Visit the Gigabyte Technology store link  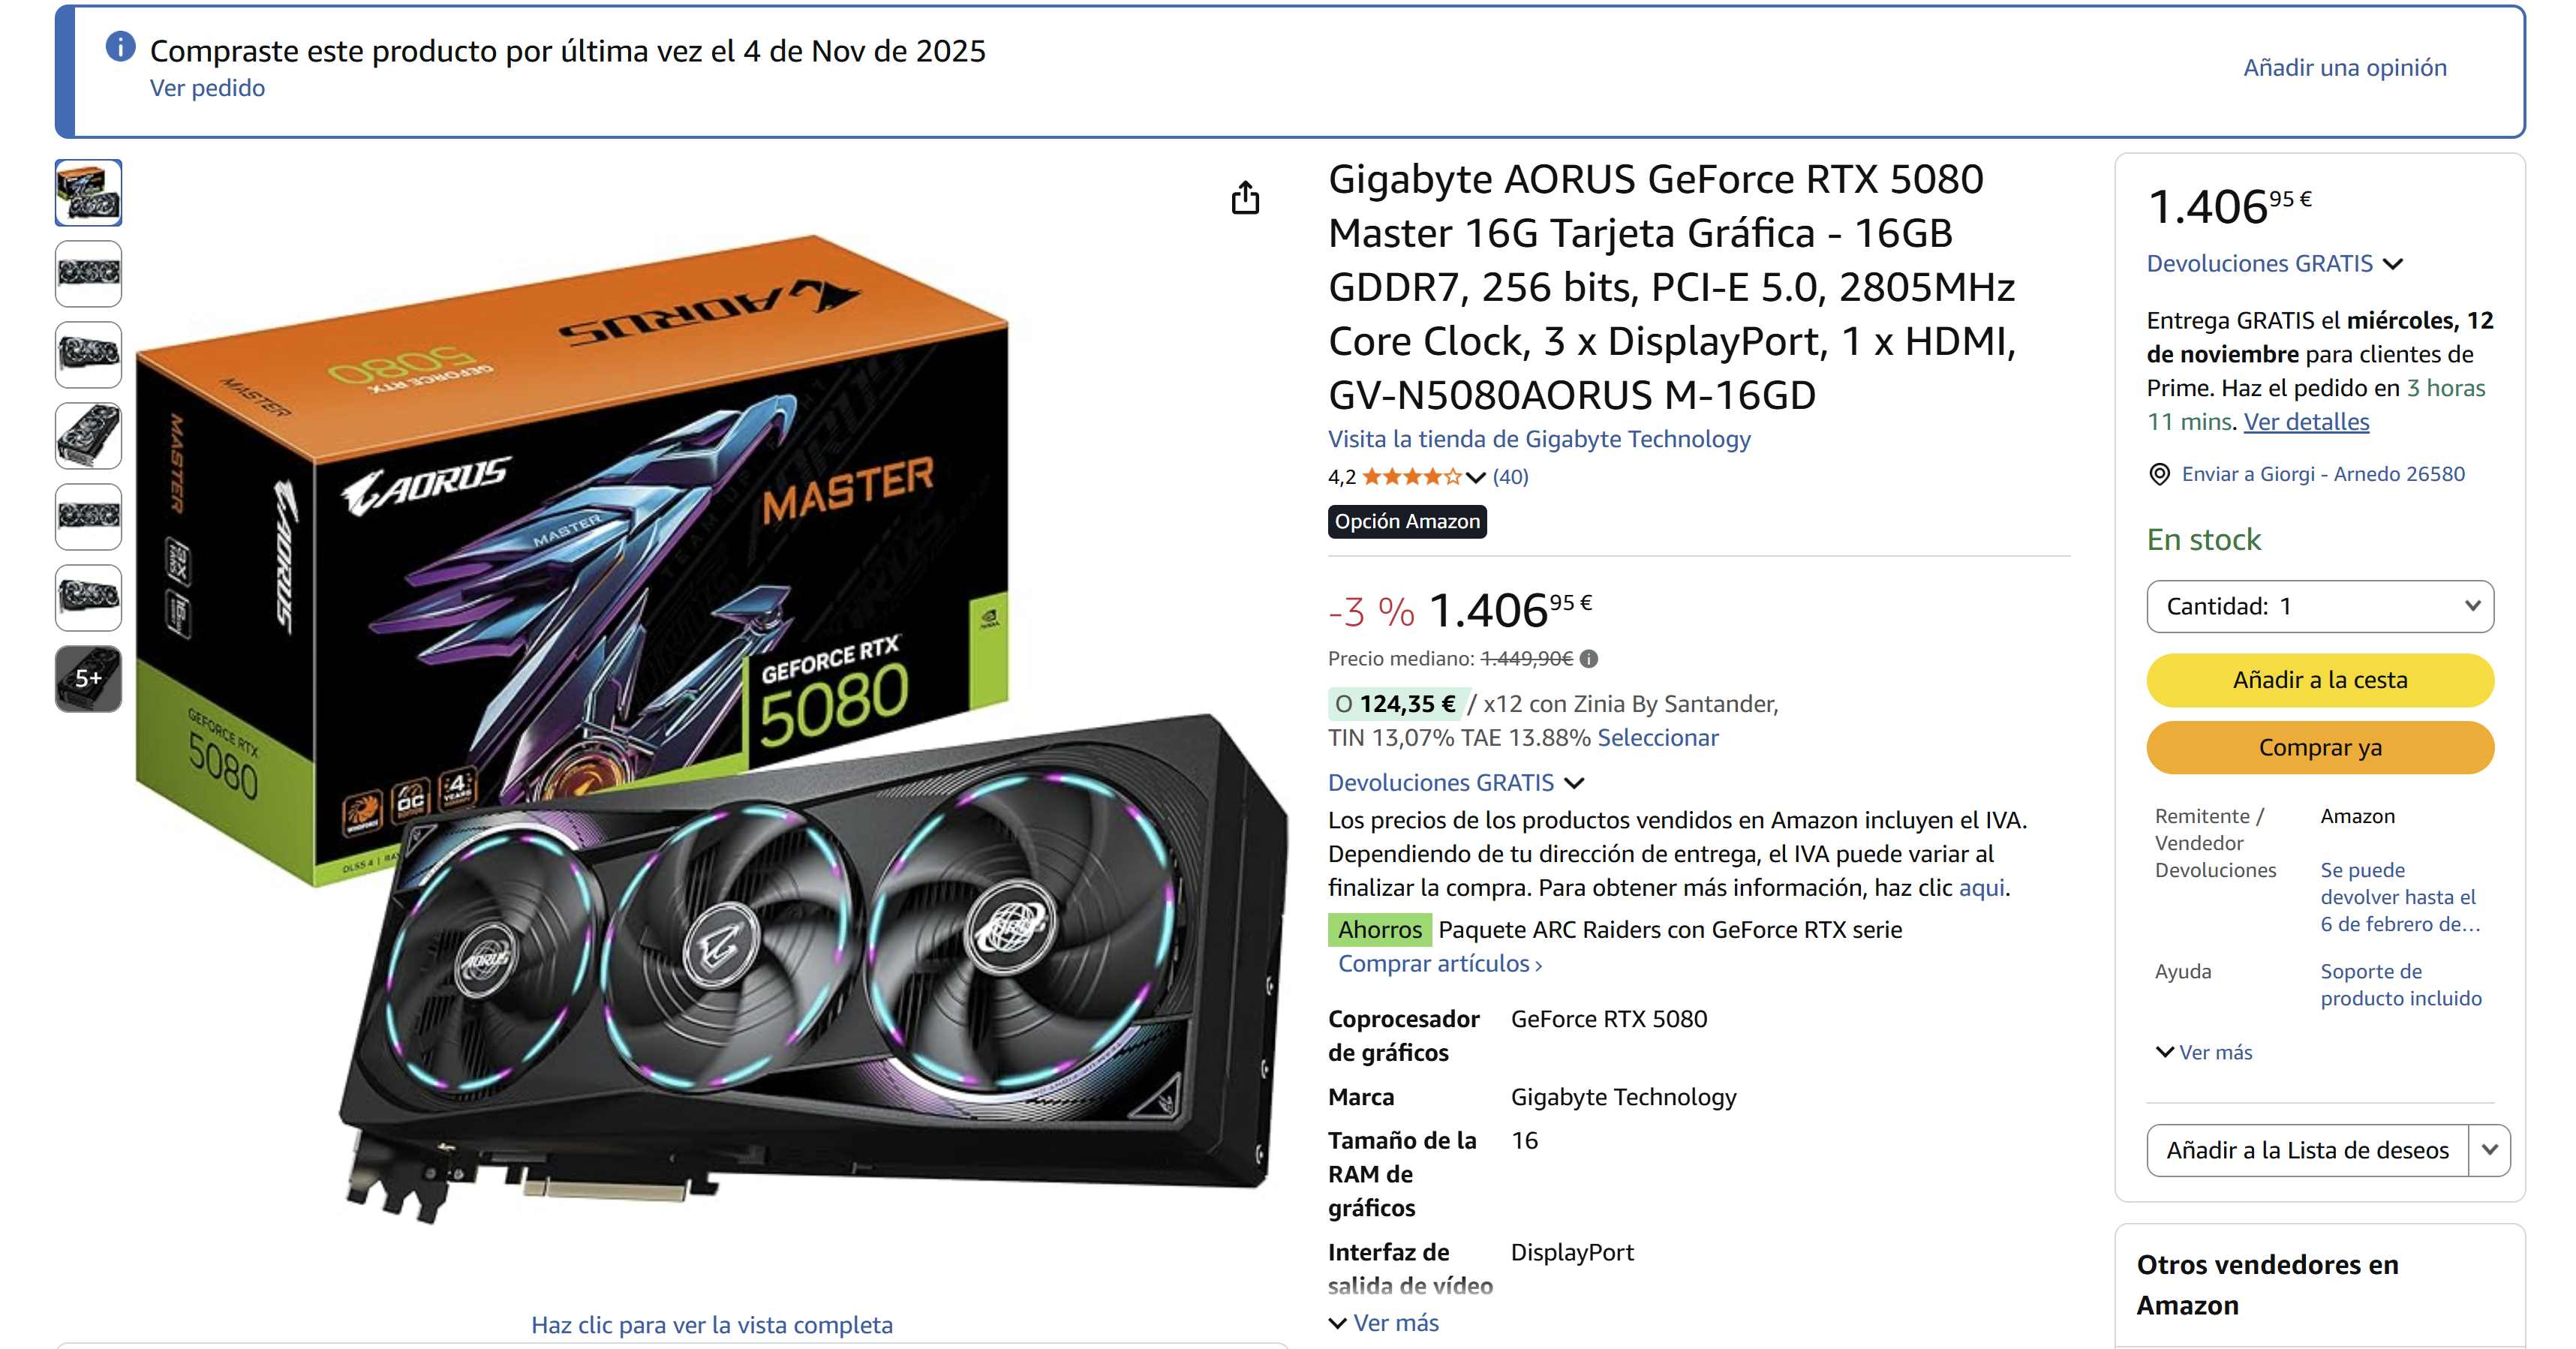[1539, 439]
